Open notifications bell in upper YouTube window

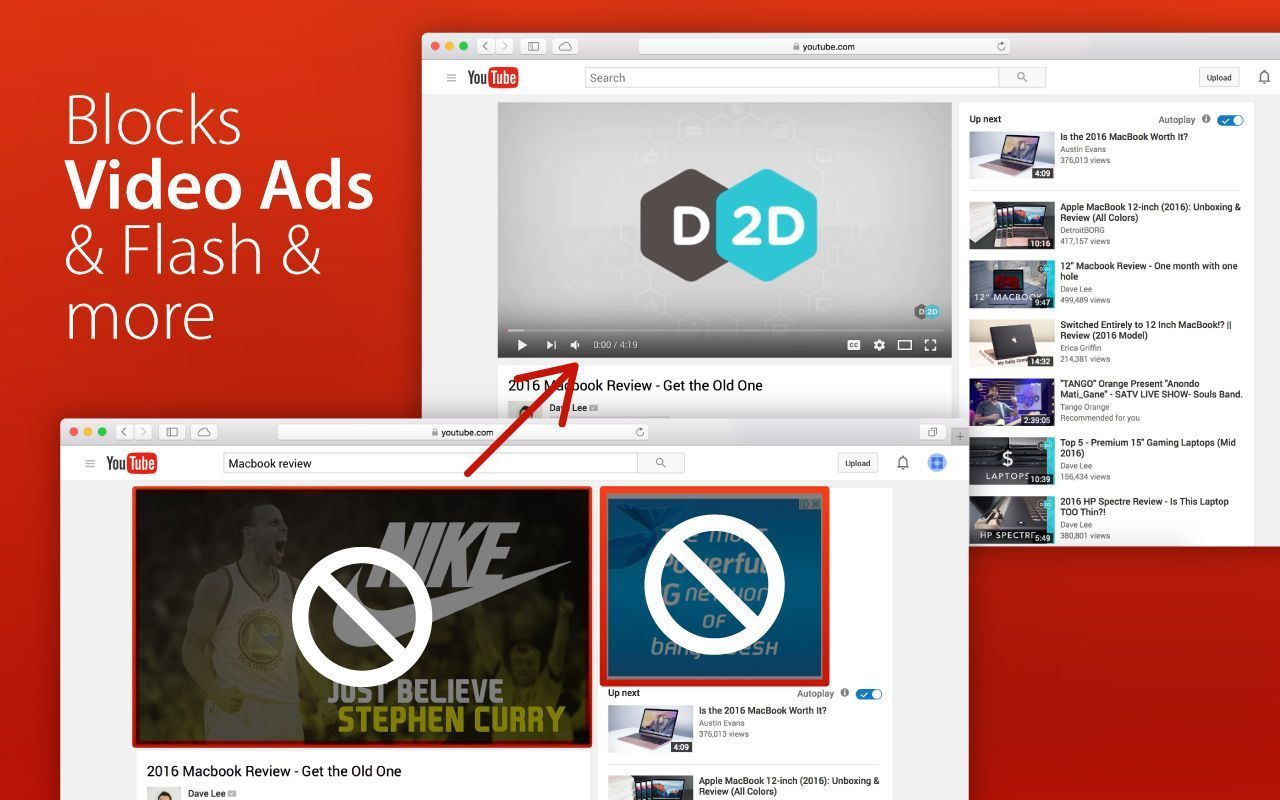pyautogui.click(x=1264, y=77)
